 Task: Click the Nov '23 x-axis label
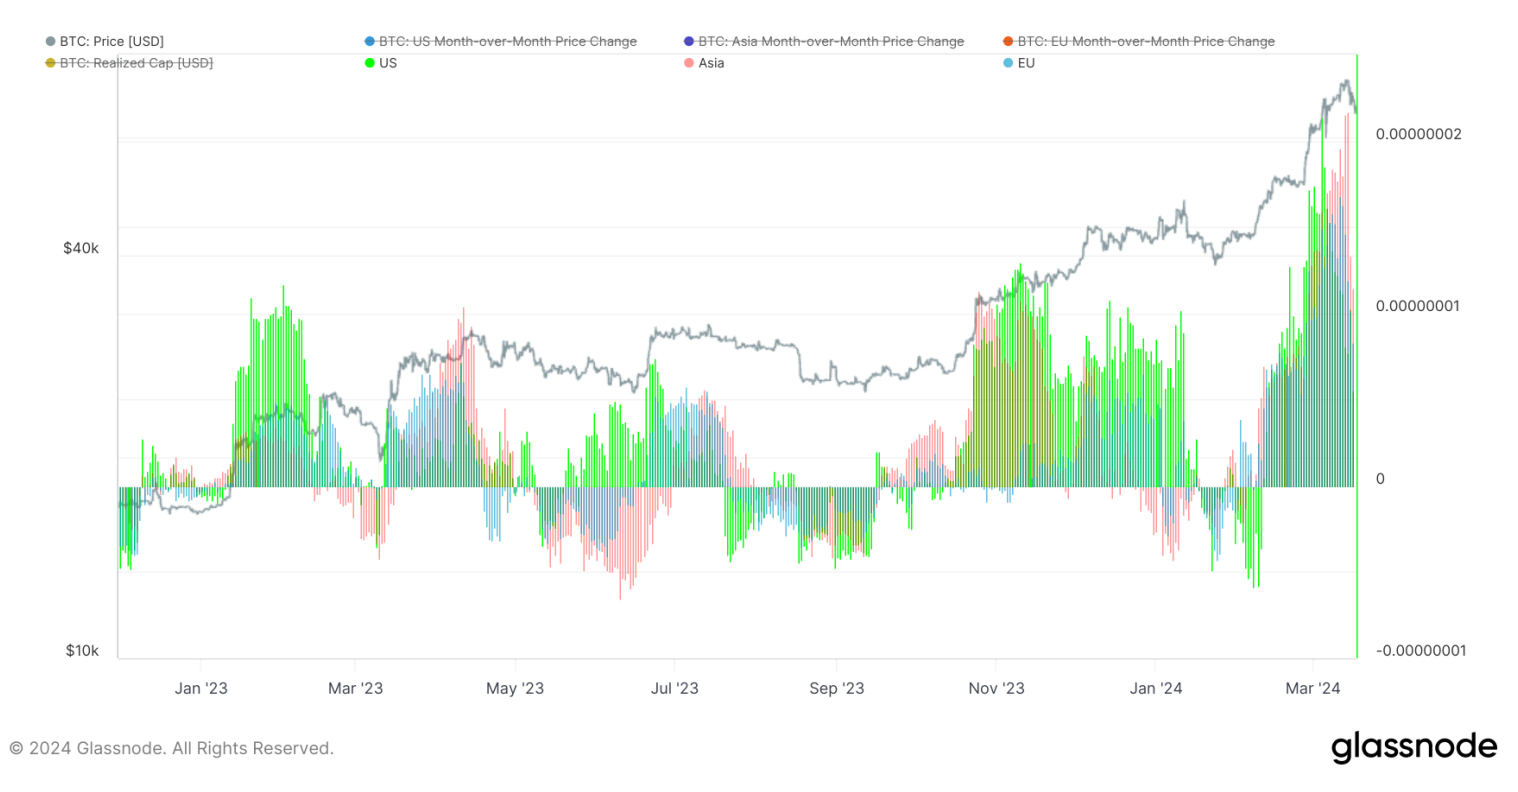(997, 688)
